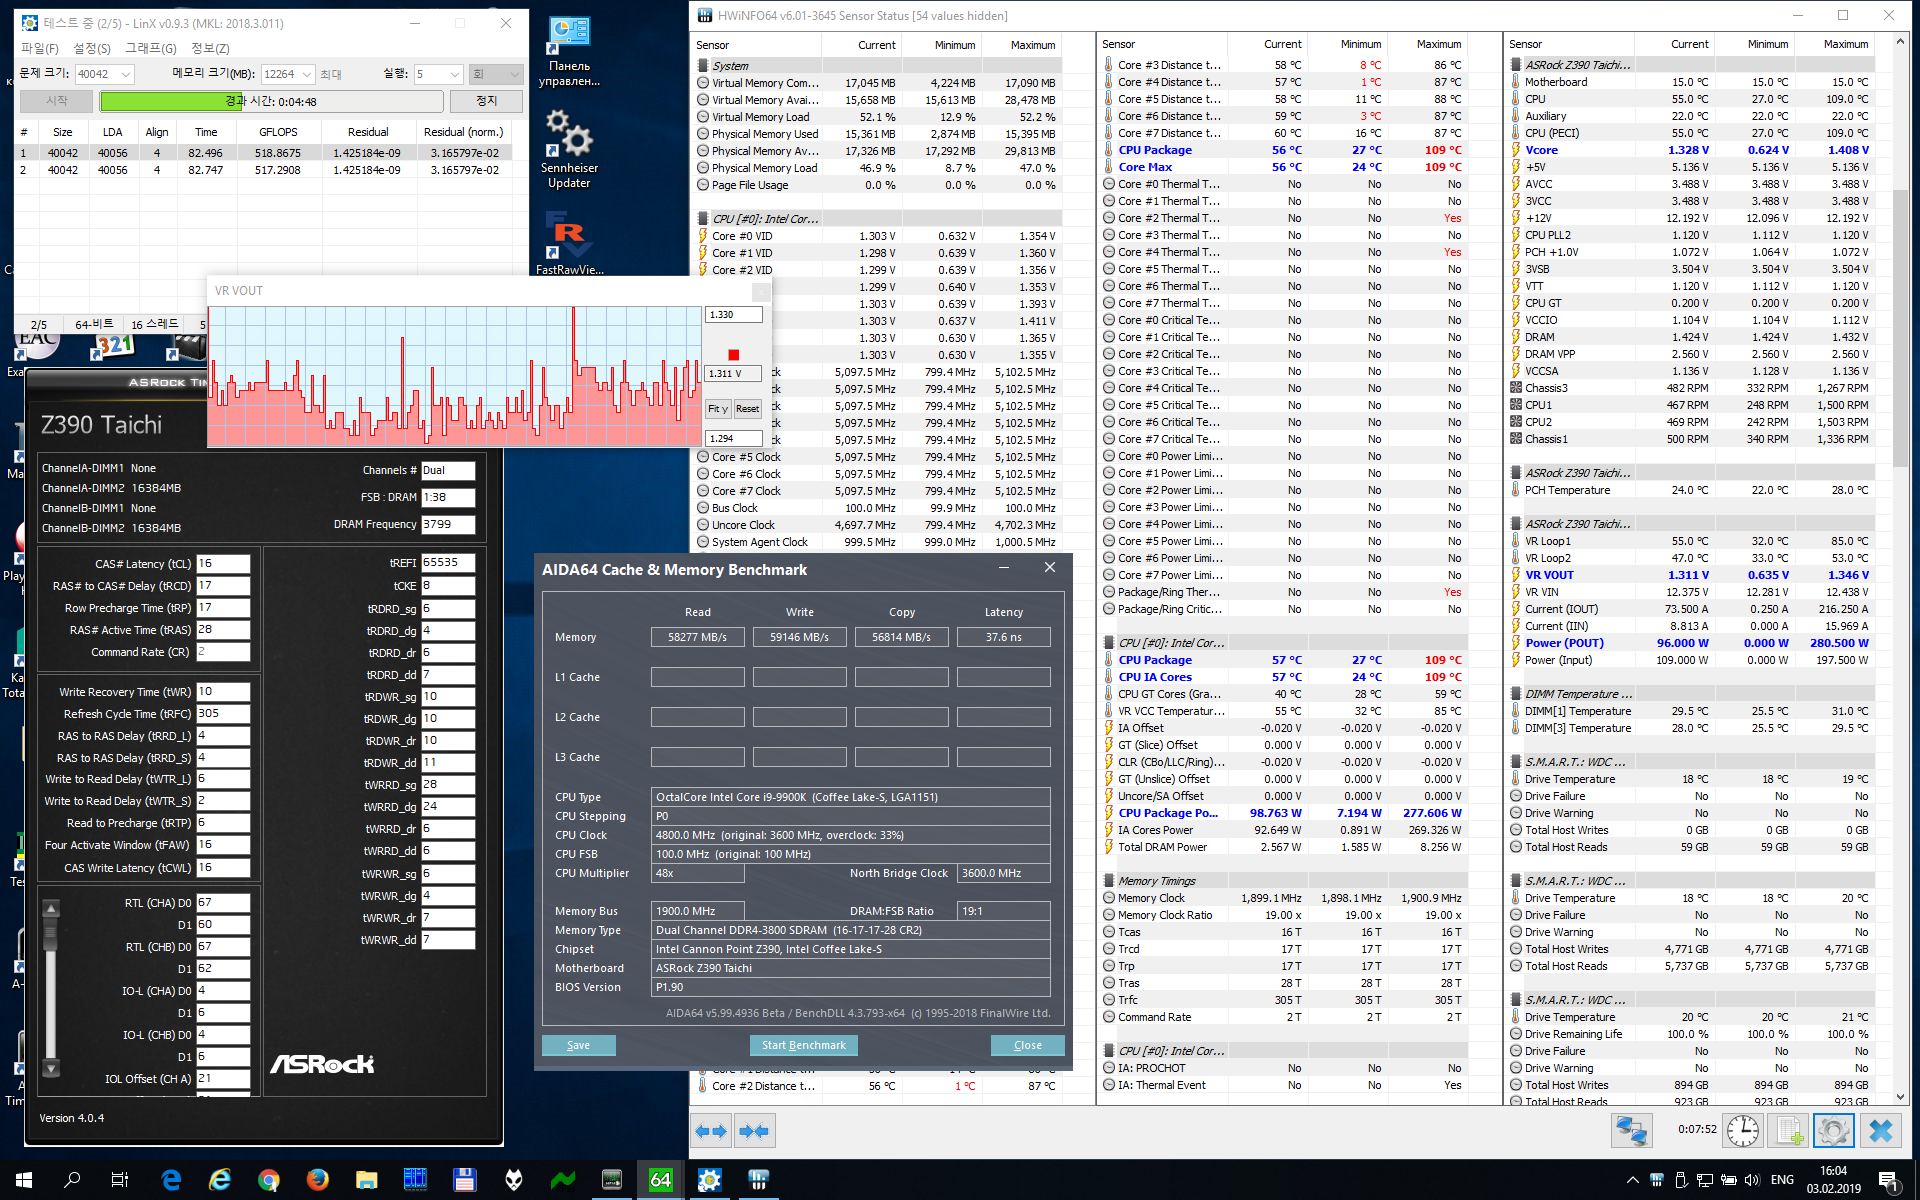Click HWiNFO expand columns arrows icon

click(x=710, y=1131)
